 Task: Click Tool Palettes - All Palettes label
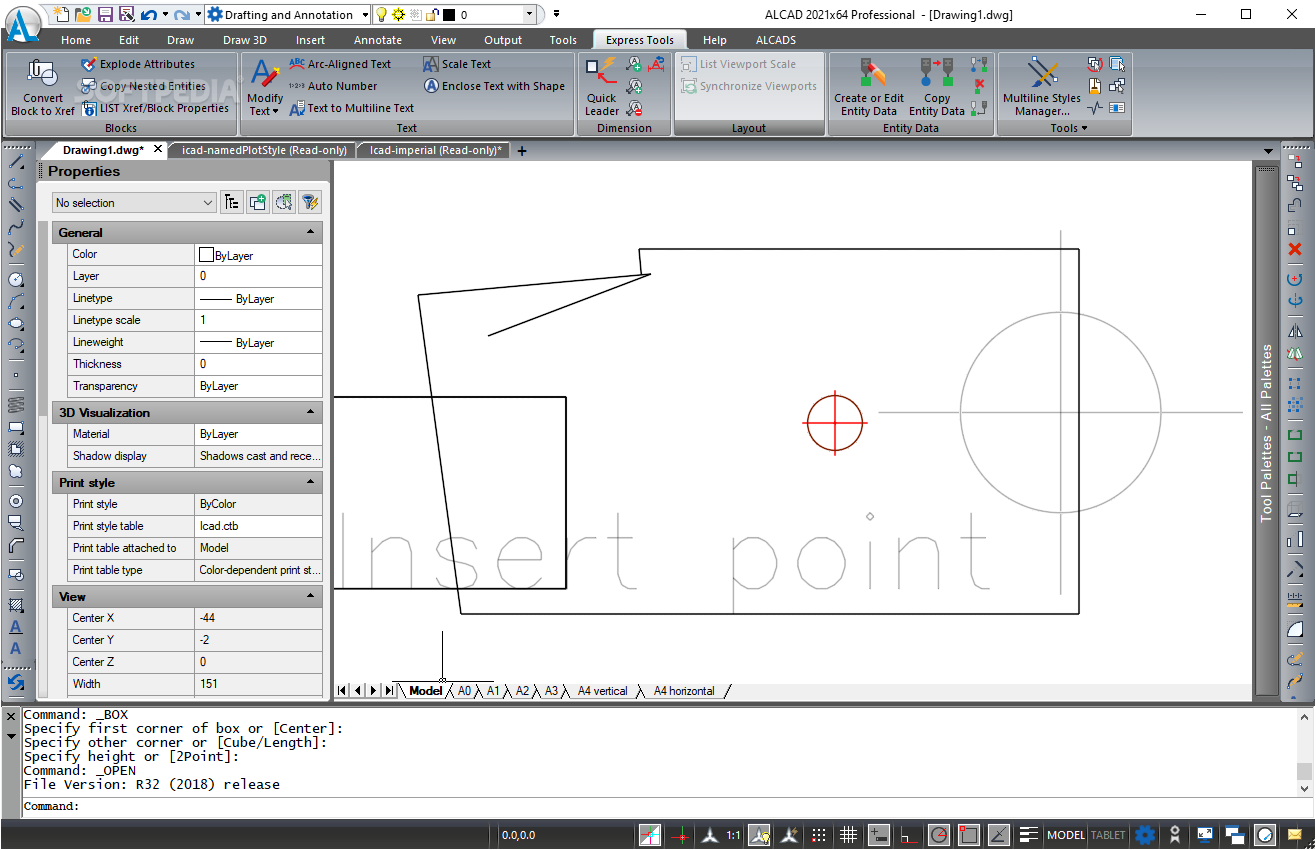[1267, 433]
